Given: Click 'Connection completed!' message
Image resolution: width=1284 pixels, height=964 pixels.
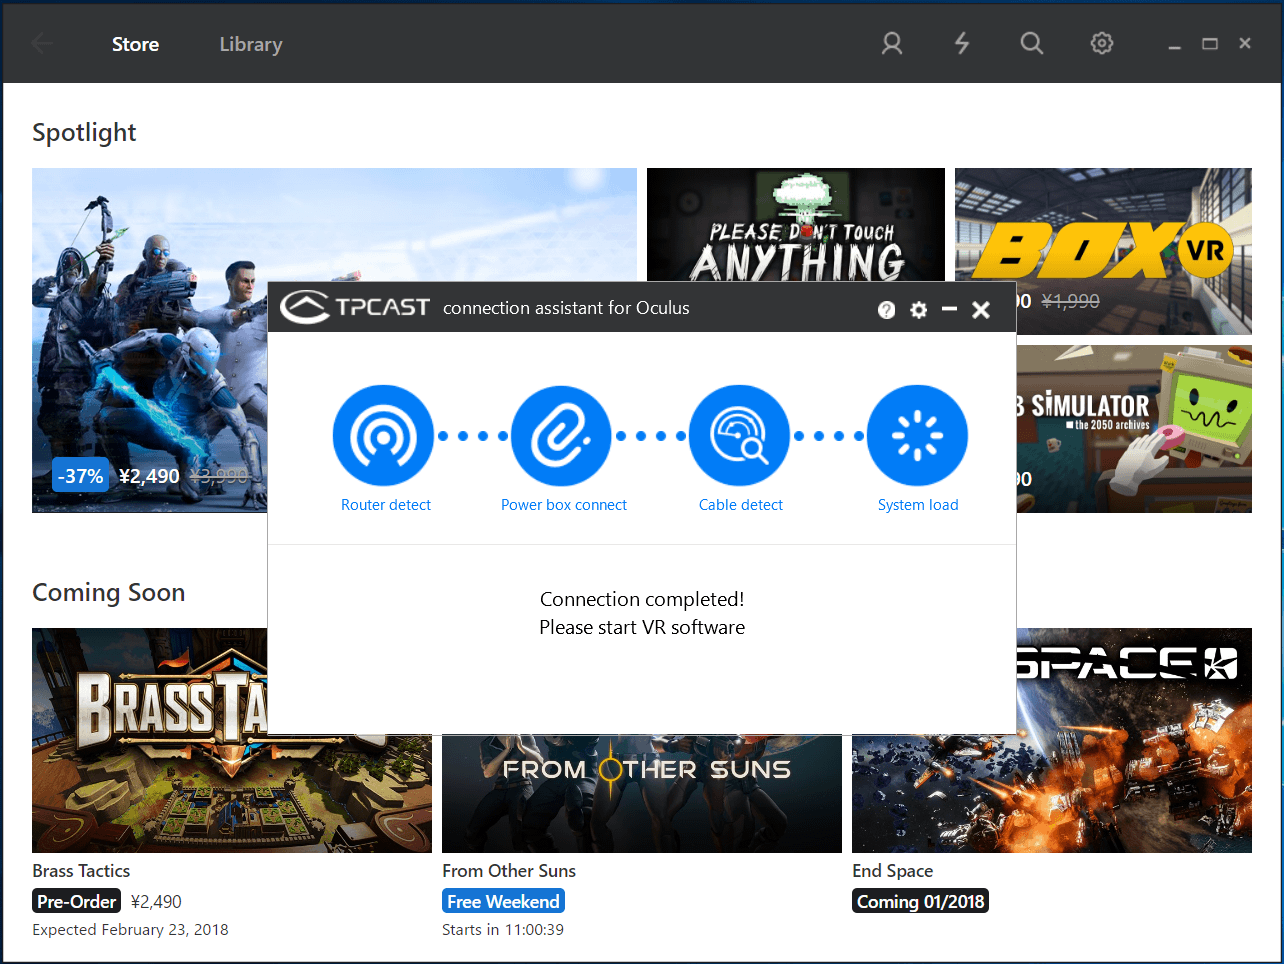Looking at the screenshot, I should pyautogui.click(x=642, y=599).
